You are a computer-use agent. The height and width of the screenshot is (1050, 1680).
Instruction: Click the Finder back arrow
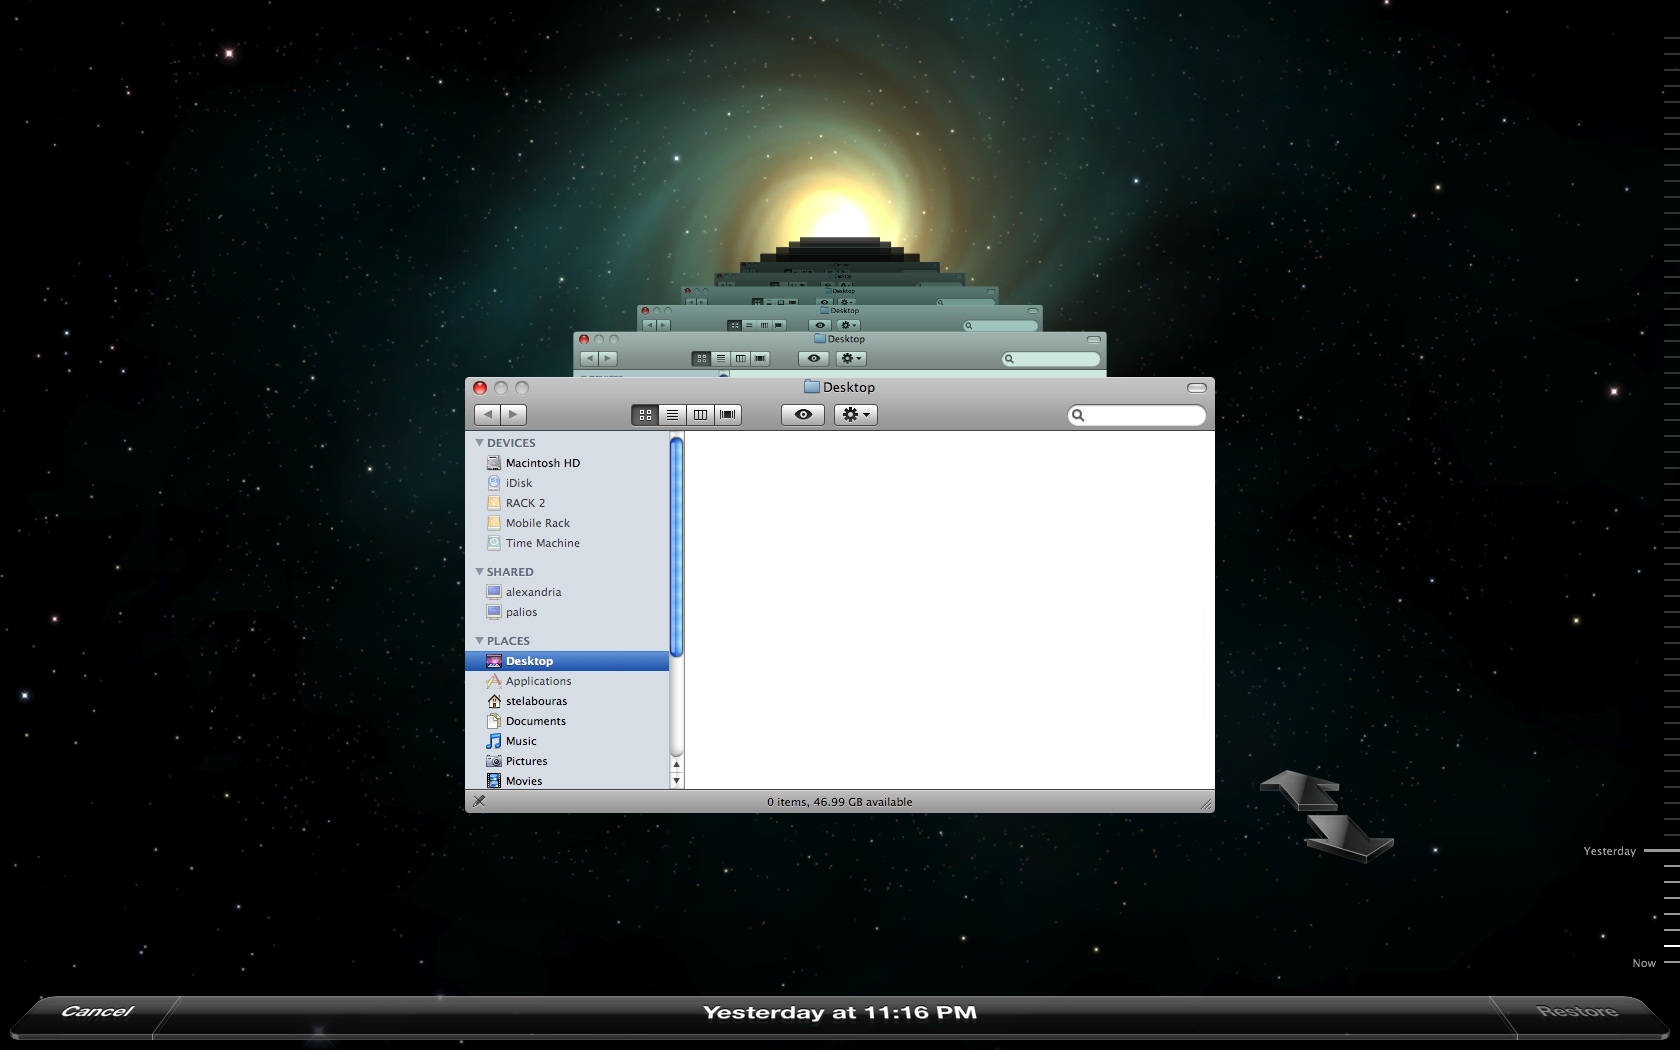click(487, 415)
